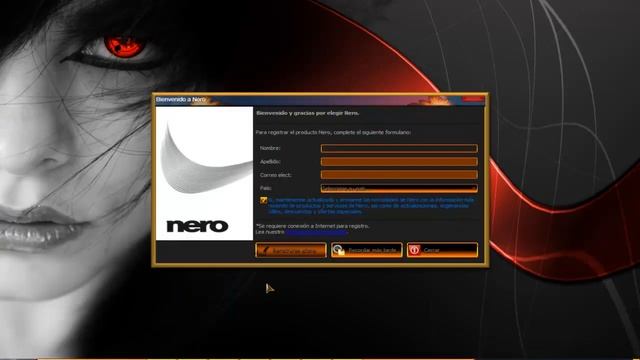Image resolution: width=640 pixels, height=360 pixels.
Task: Uncheck the keep-me-updated newsletter checkbox
Action: (264, 200)
